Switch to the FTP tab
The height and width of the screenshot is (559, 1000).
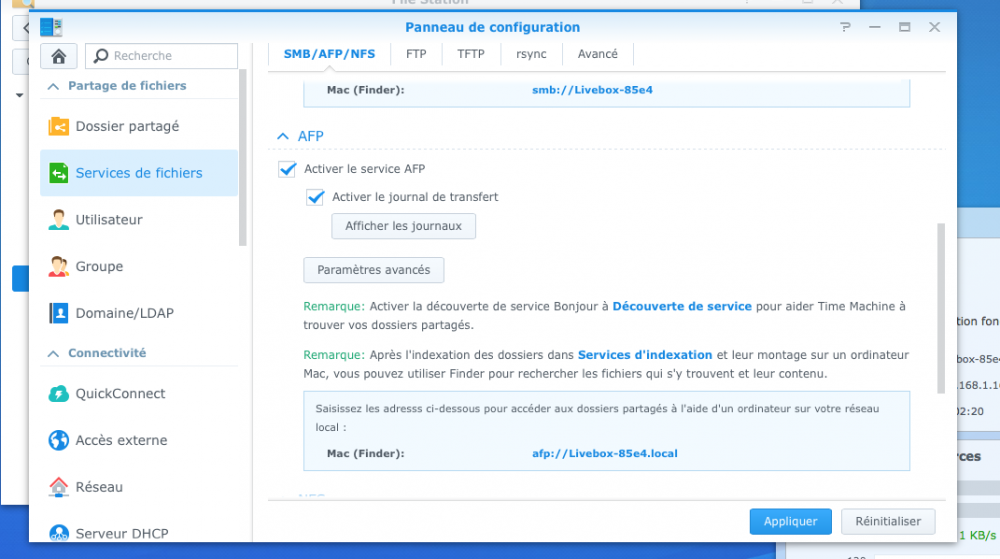point(416,54)
